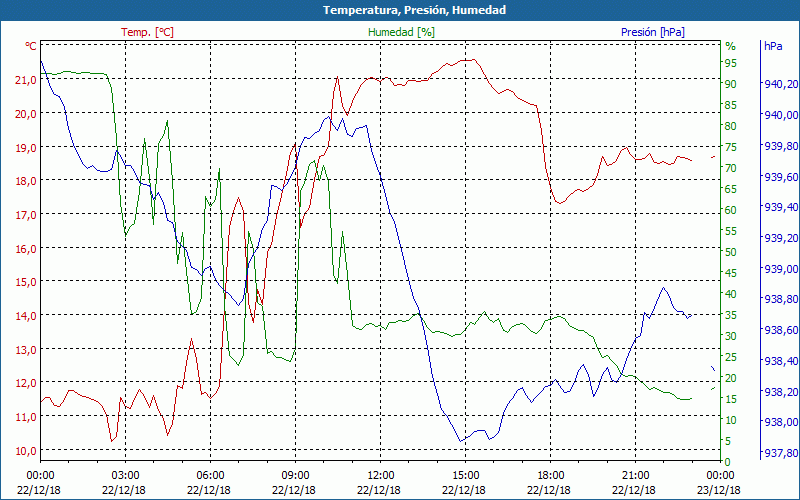Screen dimensions: 800x500
Task: Click the 06:00 time axis label
Action: pos(210,476)
